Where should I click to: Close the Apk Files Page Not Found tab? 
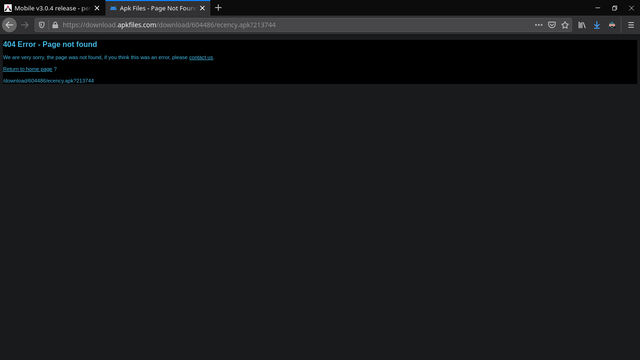tap(202, 8)
